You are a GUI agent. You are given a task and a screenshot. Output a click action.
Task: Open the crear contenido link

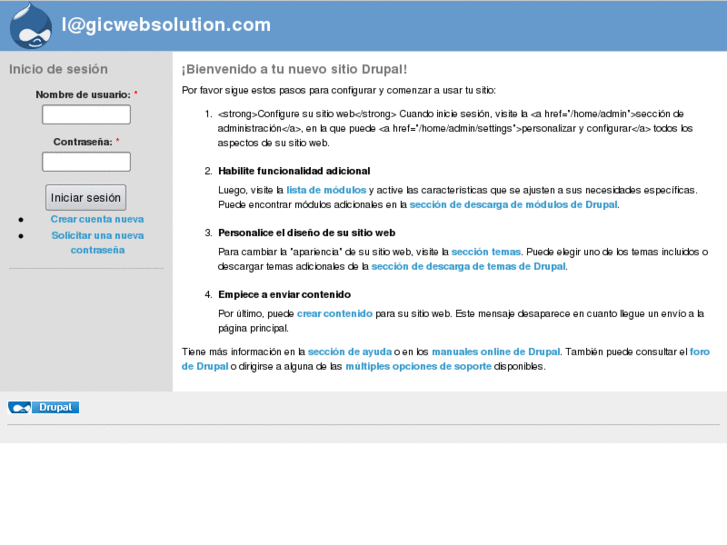pos(335,314)
